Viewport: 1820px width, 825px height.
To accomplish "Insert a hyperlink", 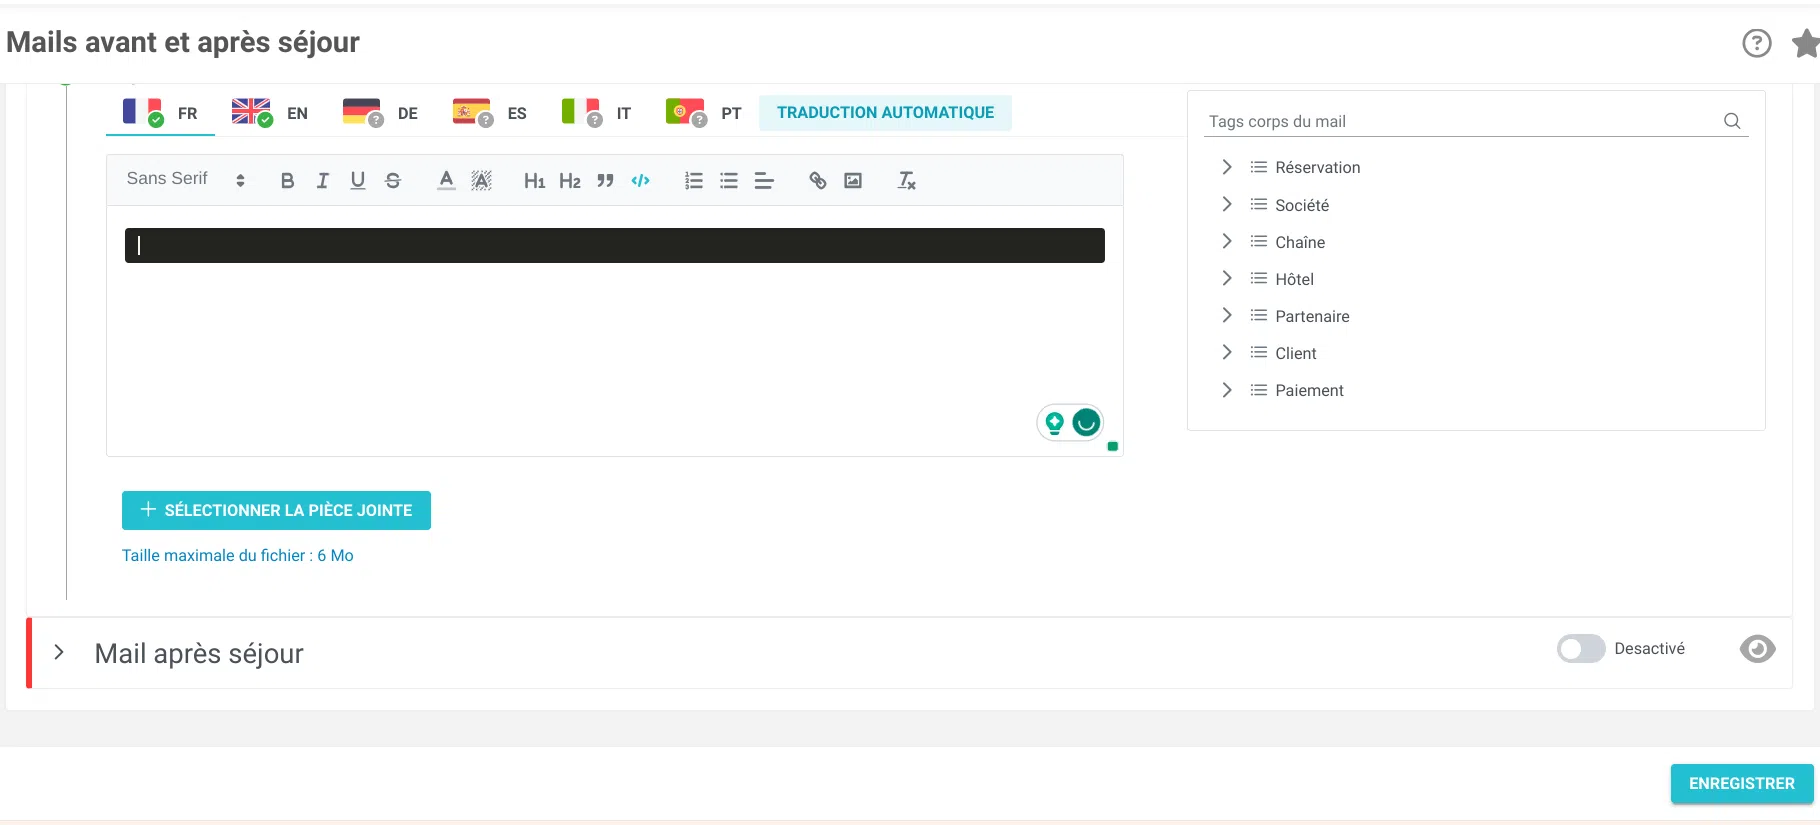I will point(817,181).
